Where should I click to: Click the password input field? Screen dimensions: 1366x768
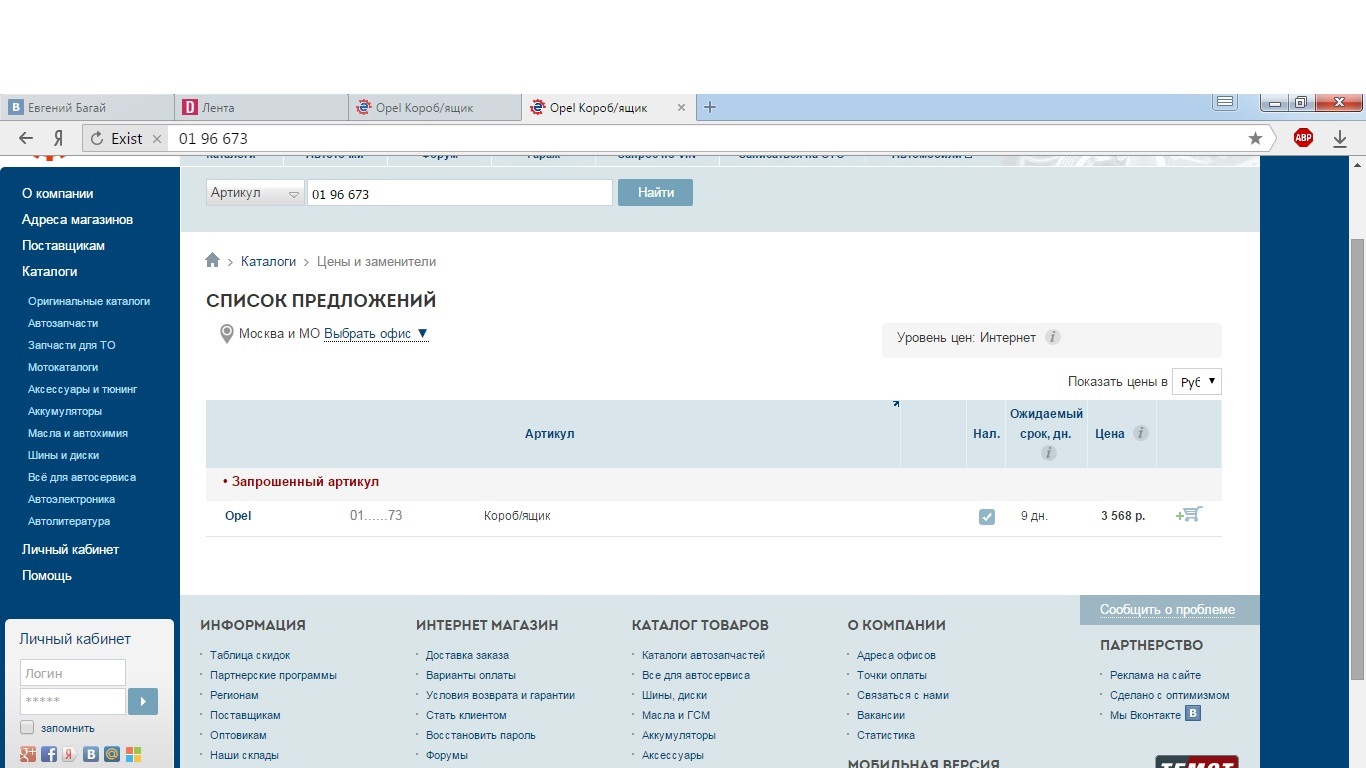[x=73, y=701]
